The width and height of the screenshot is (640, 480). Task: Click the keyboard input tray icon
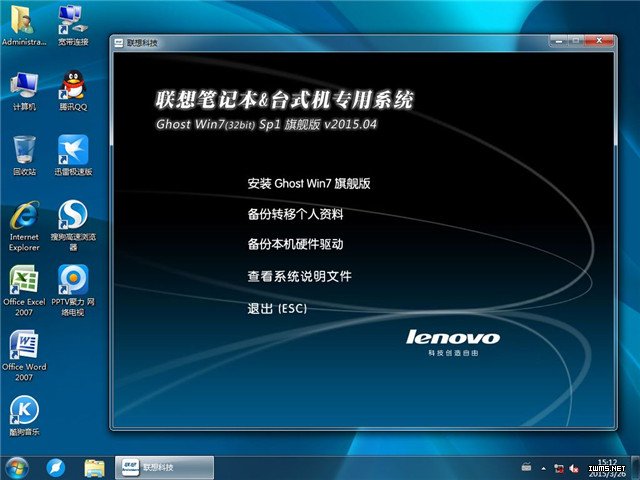coord(527,467)
